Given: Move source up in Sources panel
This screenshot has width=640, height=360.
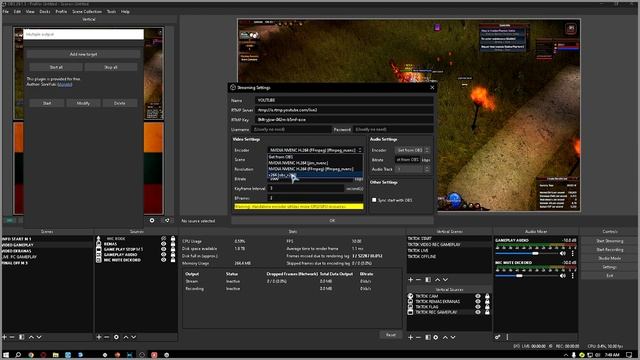Looking at the screenshot, I should pyautogui.click(x=126, y=337).
